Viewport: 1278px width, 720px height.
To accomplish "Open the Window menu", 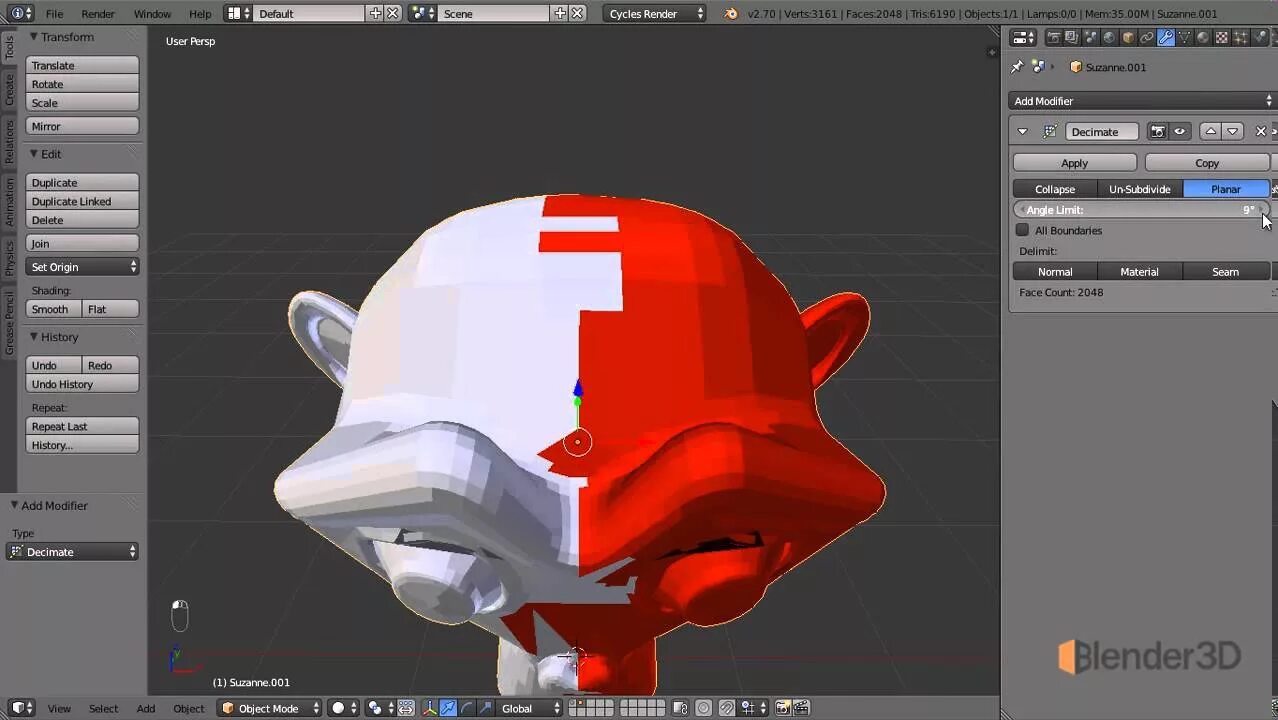I will coord(152,13).
